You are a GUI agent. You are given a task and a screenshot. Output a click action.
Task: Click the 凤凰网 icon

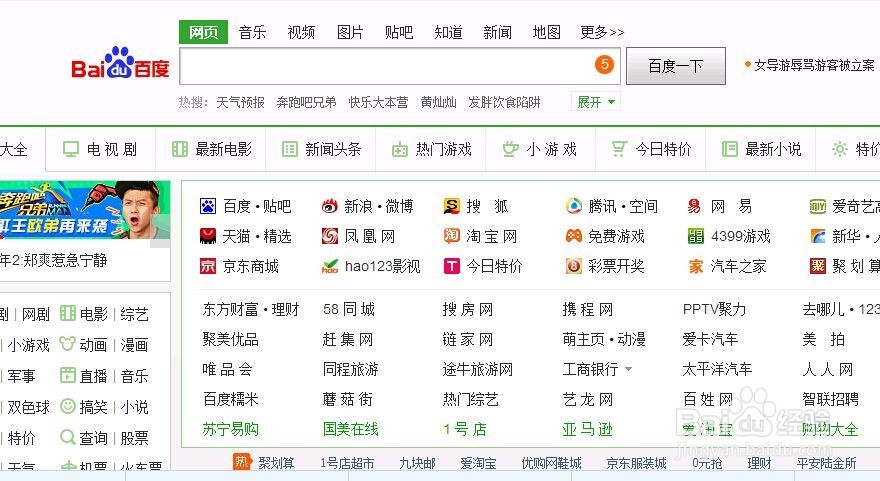[x=329, y=236]
